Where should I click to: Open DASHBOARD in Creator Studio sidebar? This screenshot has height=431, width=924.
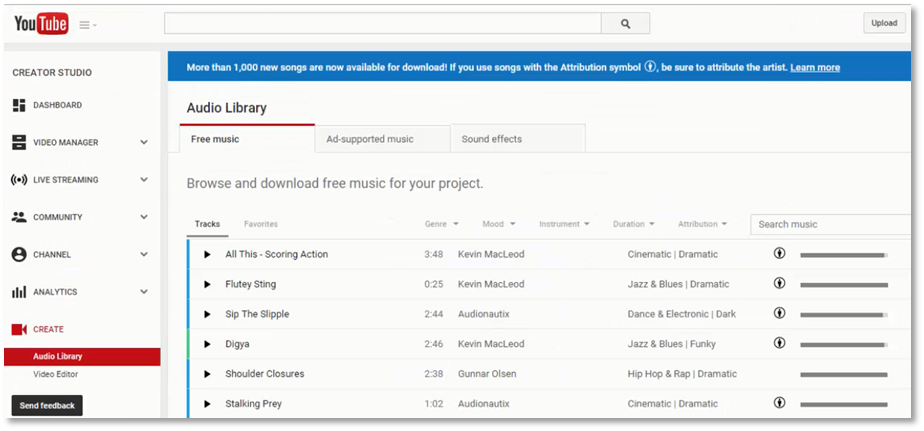57,105
